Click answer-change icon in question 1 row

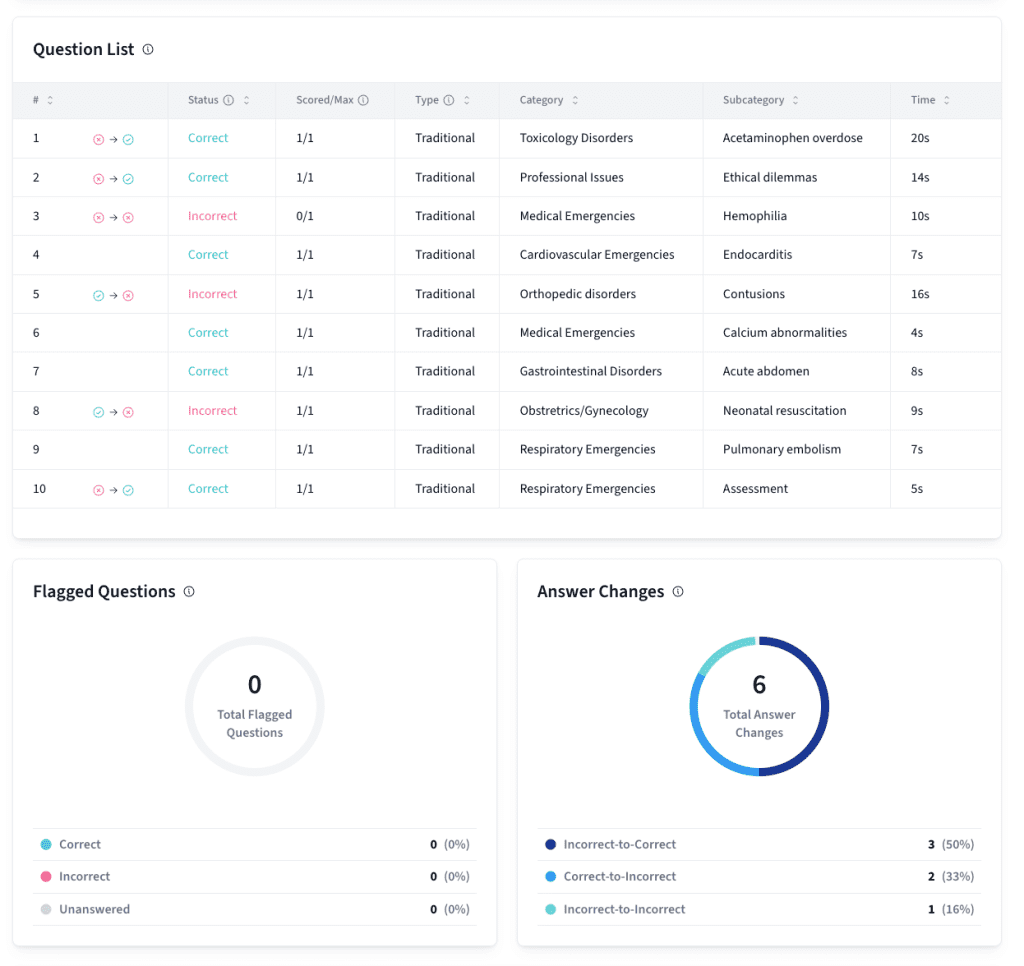(113, 139)
